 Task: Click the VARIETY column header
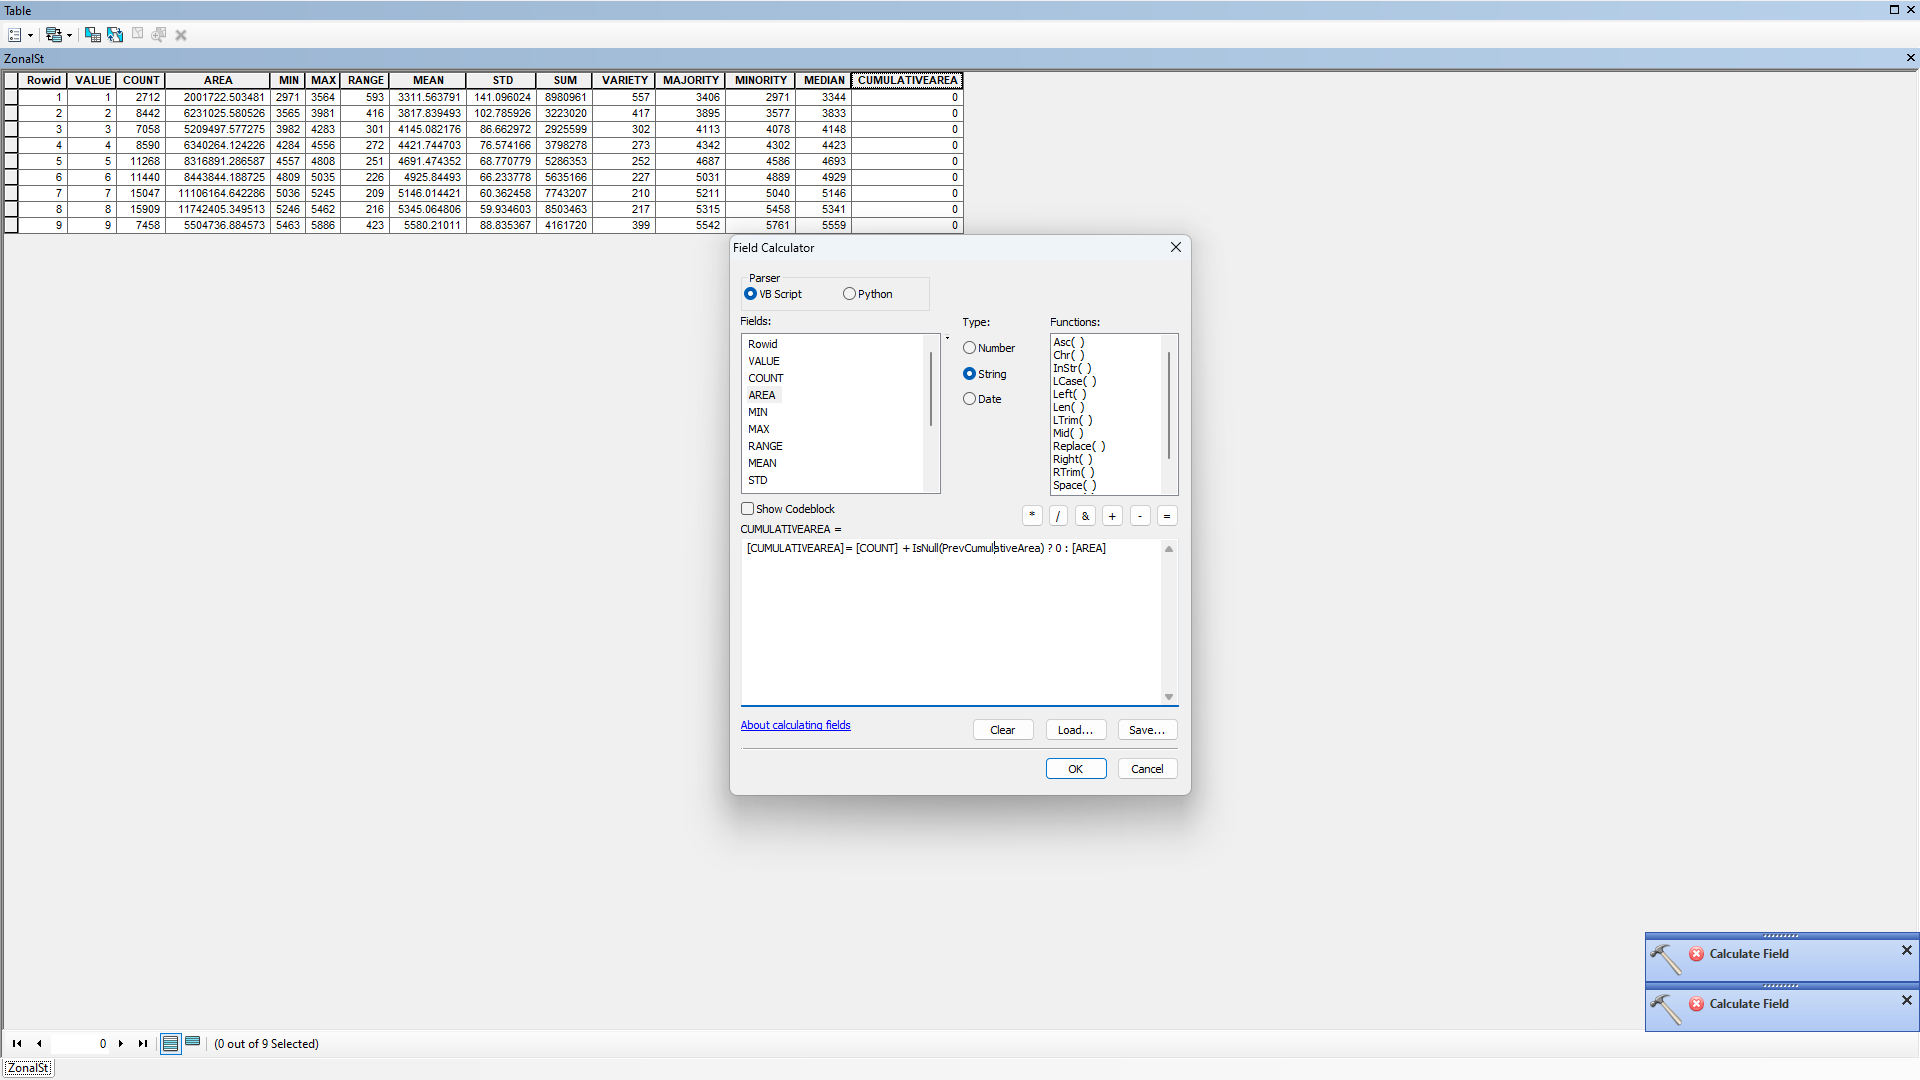625,80
